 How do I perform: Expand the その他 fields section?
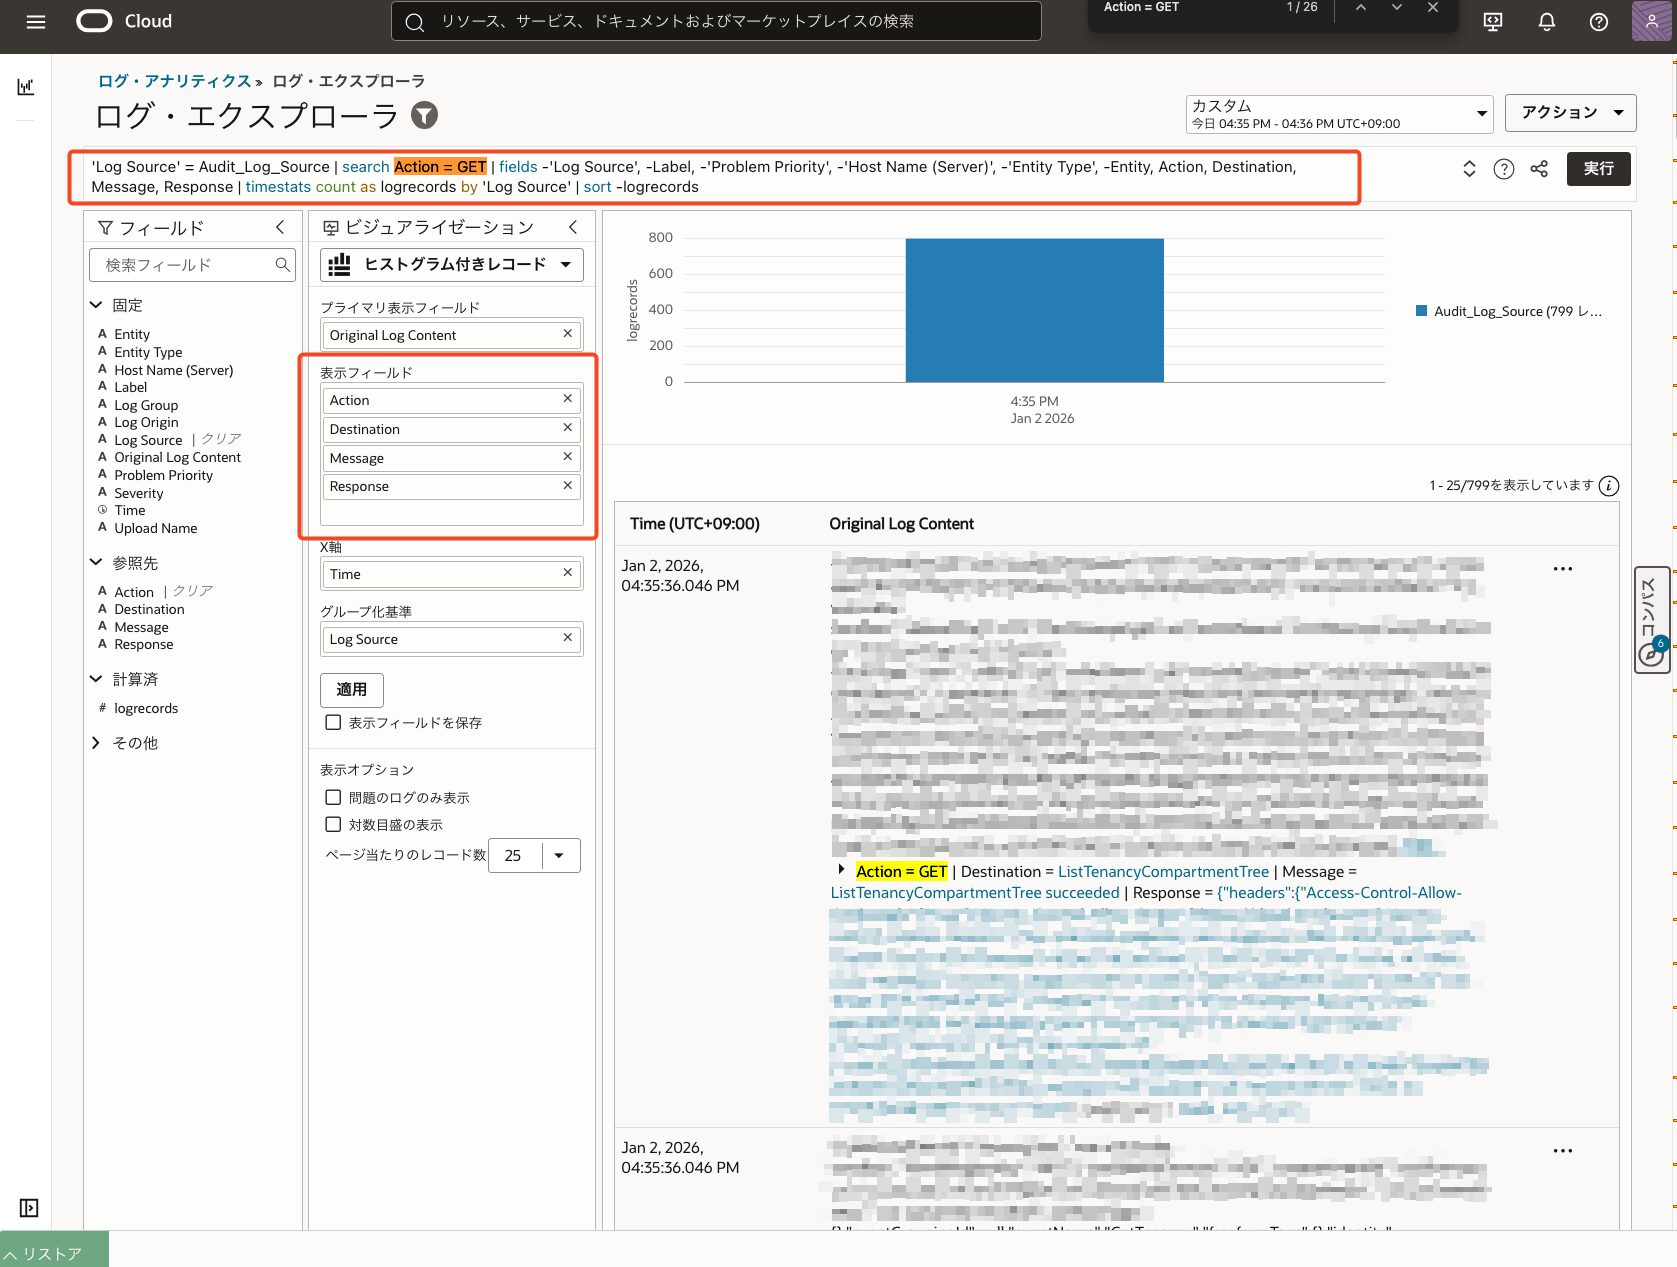pyautogui.click(x=96, y=743)
